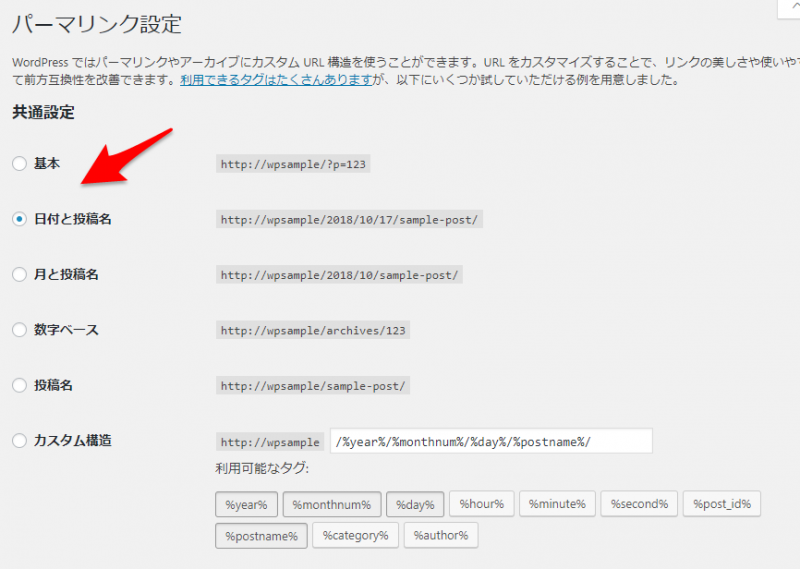Select the 日付と投稿名 radio button

[x=19, y=219]
